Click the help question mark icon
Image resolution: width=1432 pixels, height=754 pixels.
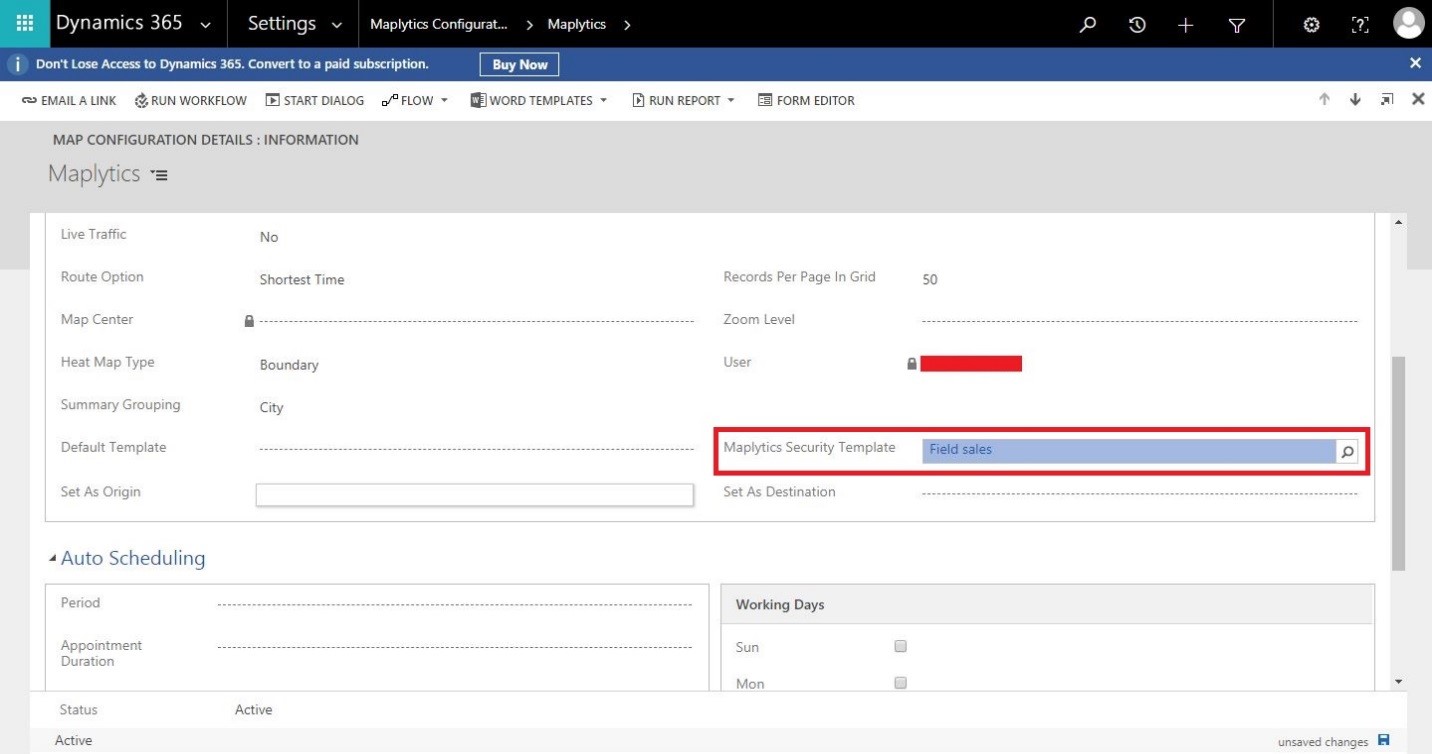point(1360,26)
